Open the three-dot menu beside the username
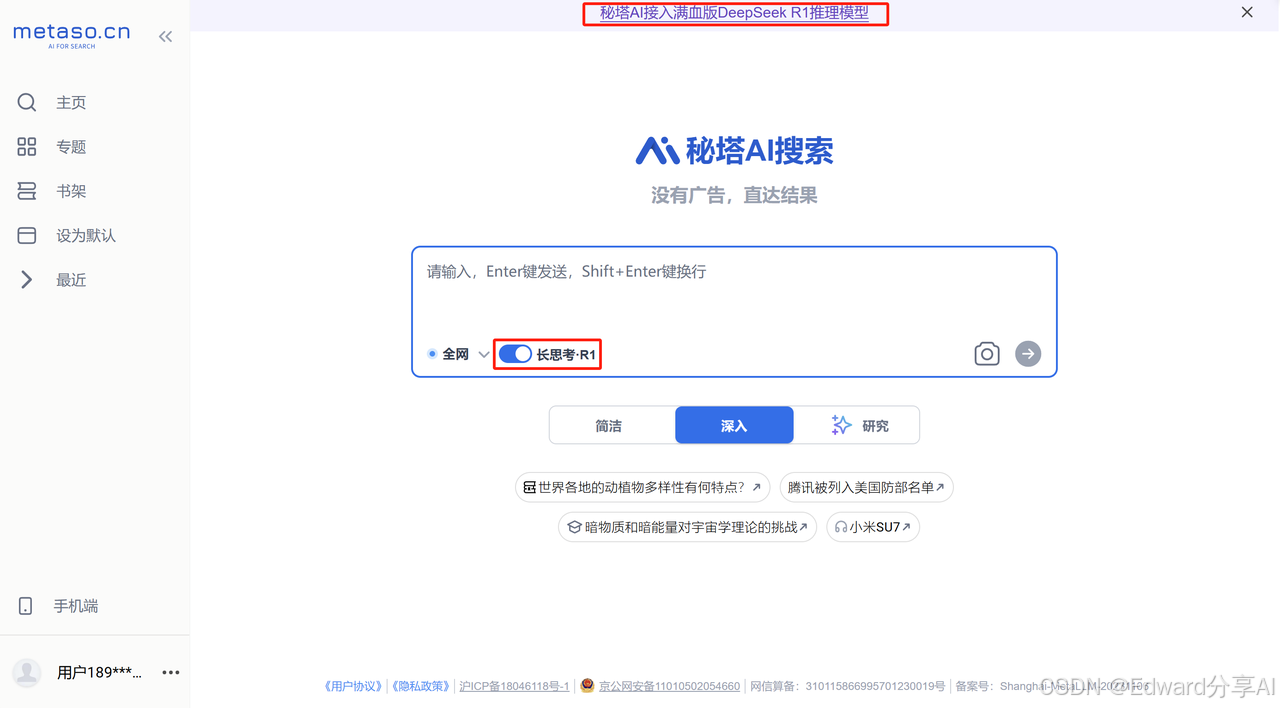 (x=171, y=672)
